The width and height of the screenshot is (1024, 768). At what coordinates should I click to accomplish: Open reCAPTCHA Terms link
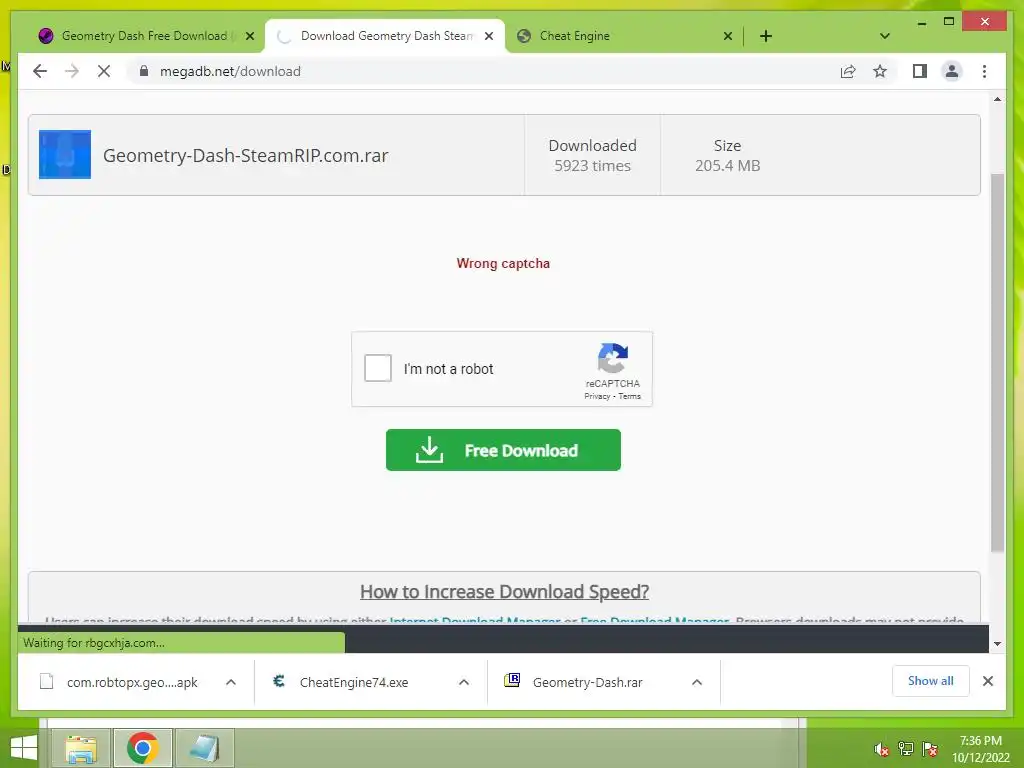point(630,396)
